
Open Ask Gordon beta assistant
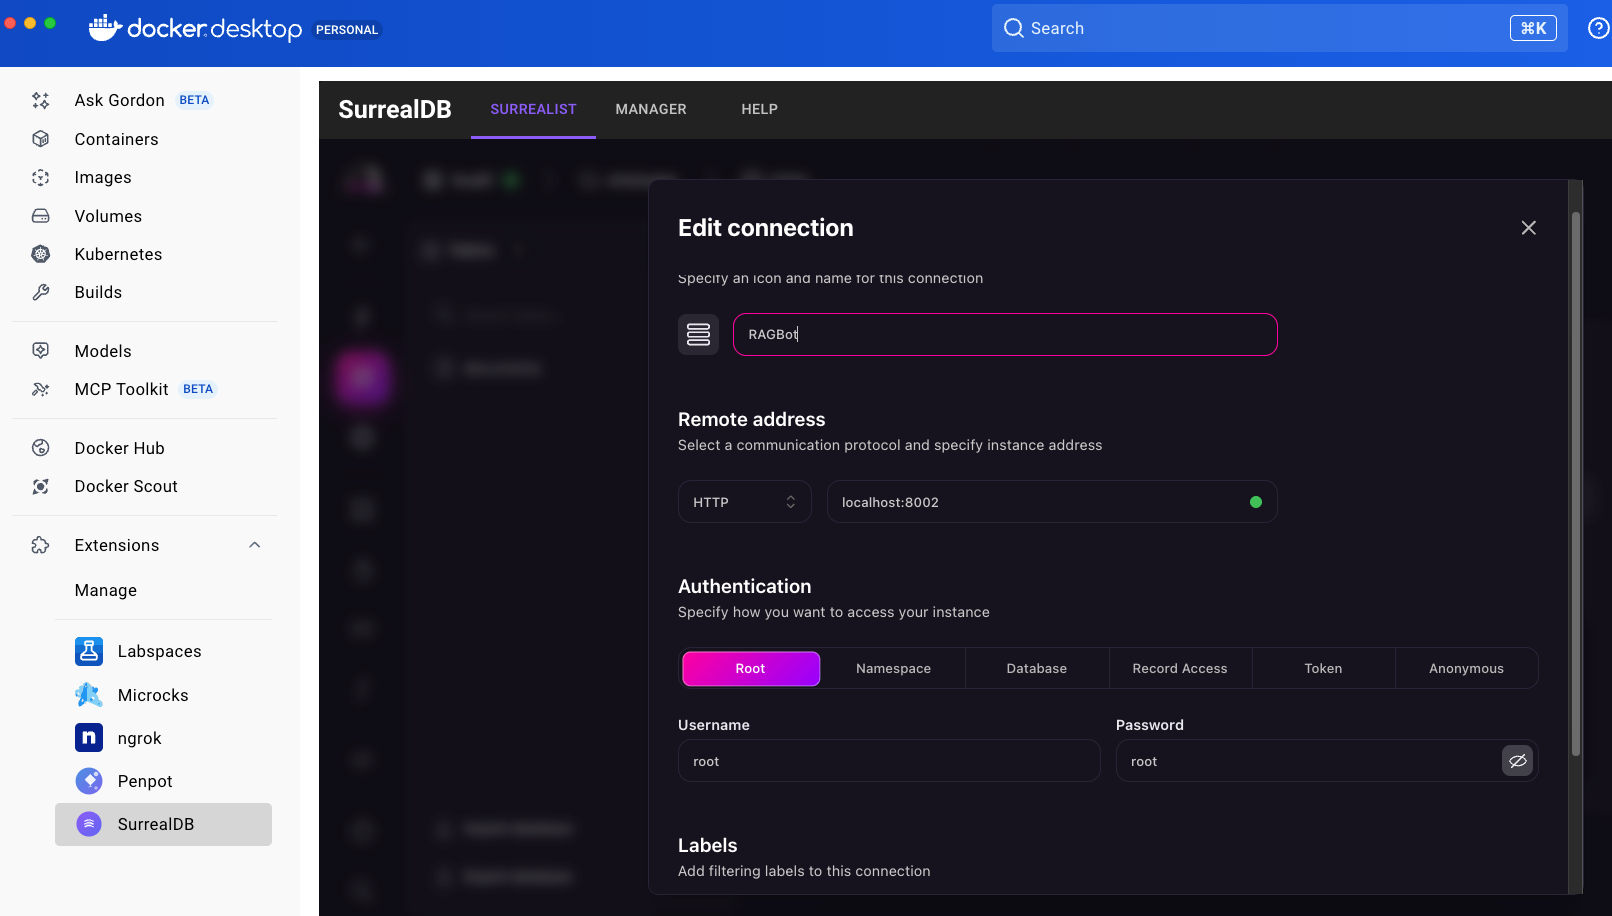(119, 100)
